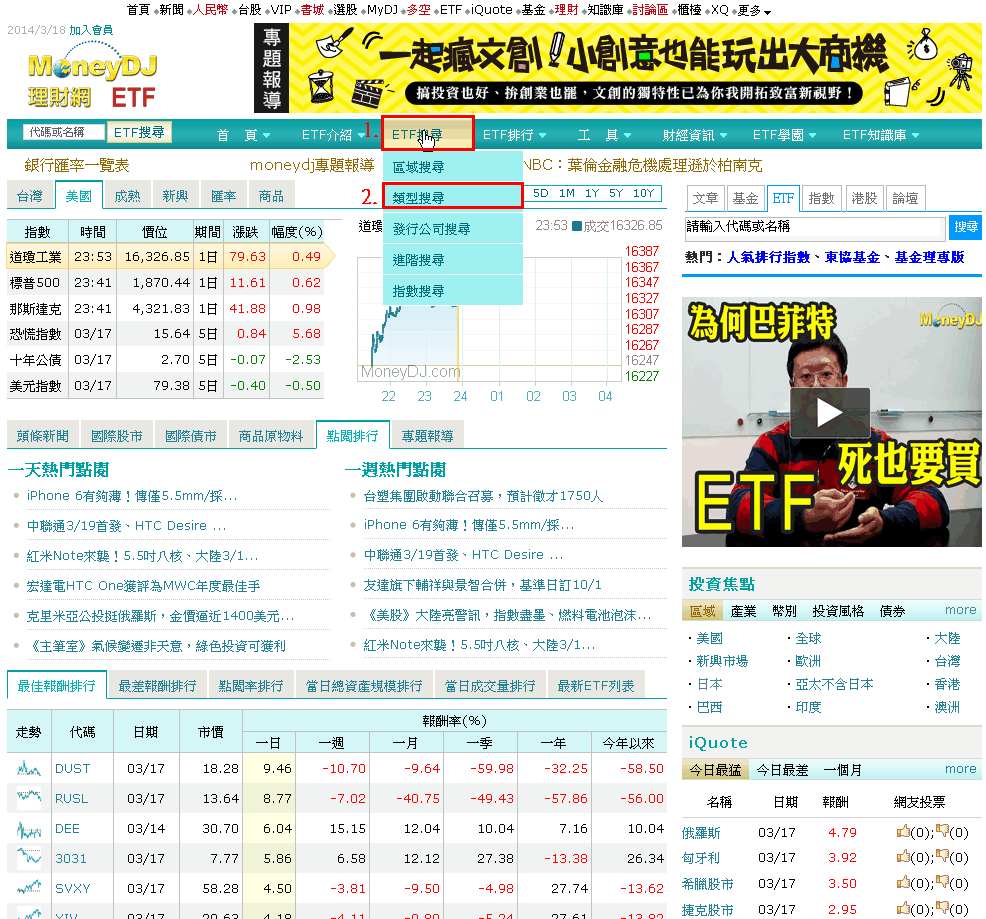
Task: Expand the ETF學園 nav menu
Action: [x=784, y=135]
